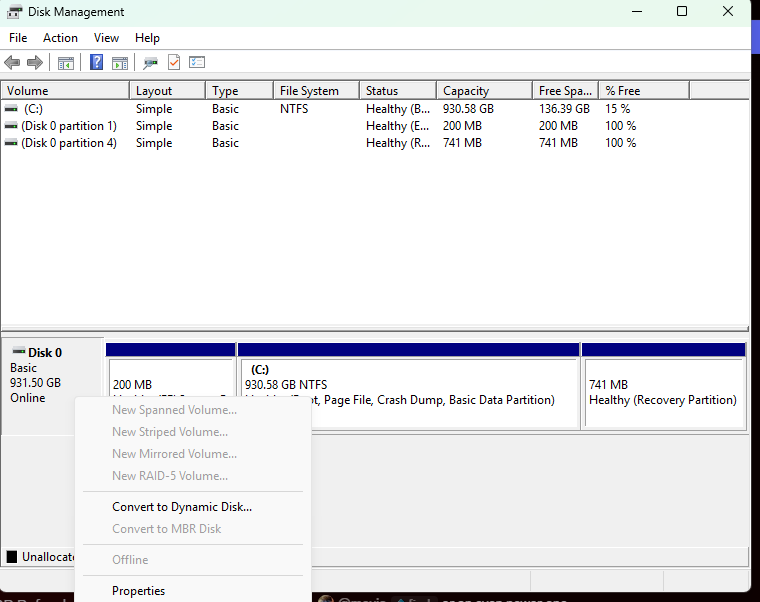Click the 930.58 GB capacity cell
This screenshot has width=760, height=602.
coord(468,109)
